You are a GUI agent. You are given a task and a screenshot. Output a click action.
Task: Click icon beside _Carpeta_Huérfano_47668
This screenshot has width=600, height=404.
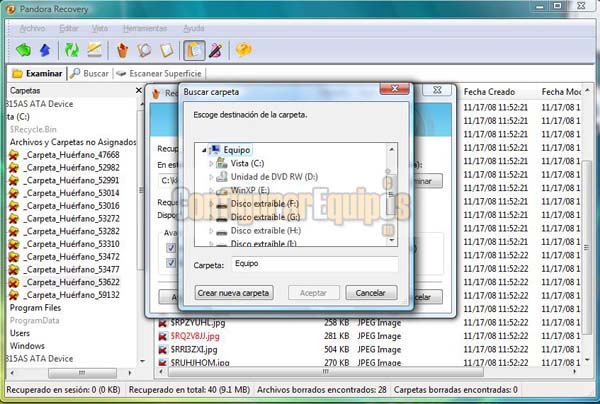tap(14, 155)
